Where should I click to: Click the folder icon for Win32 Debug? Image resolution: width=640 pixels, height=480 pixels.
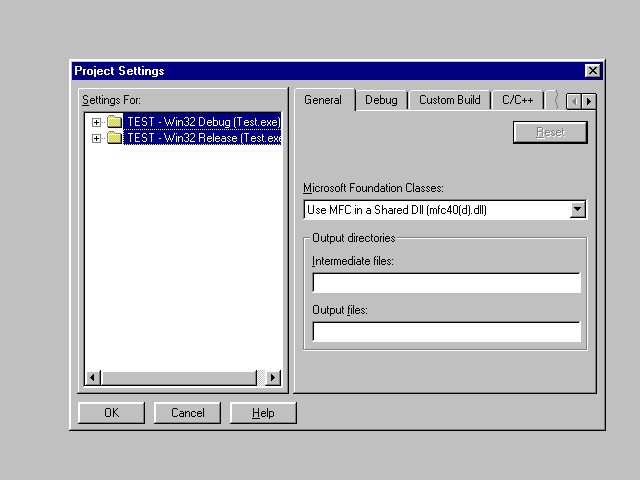click(x=114, y=122)
